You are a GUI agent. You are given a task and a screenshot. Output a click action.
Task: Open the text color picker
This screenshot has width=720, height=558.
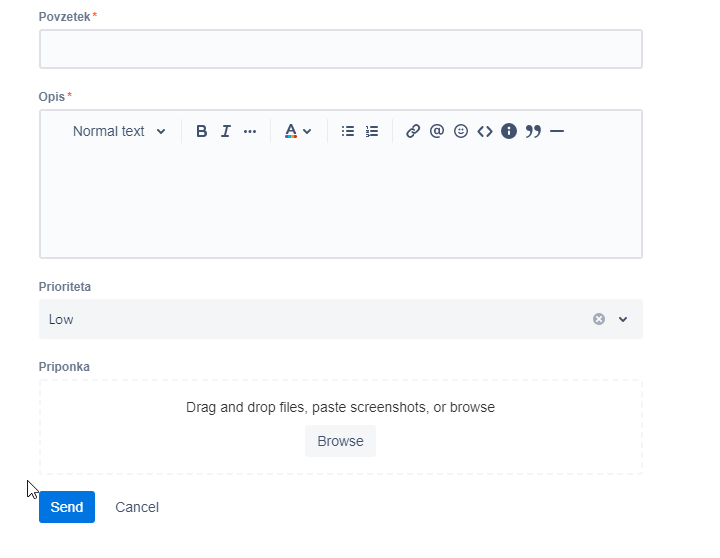(x=298, y=131)
